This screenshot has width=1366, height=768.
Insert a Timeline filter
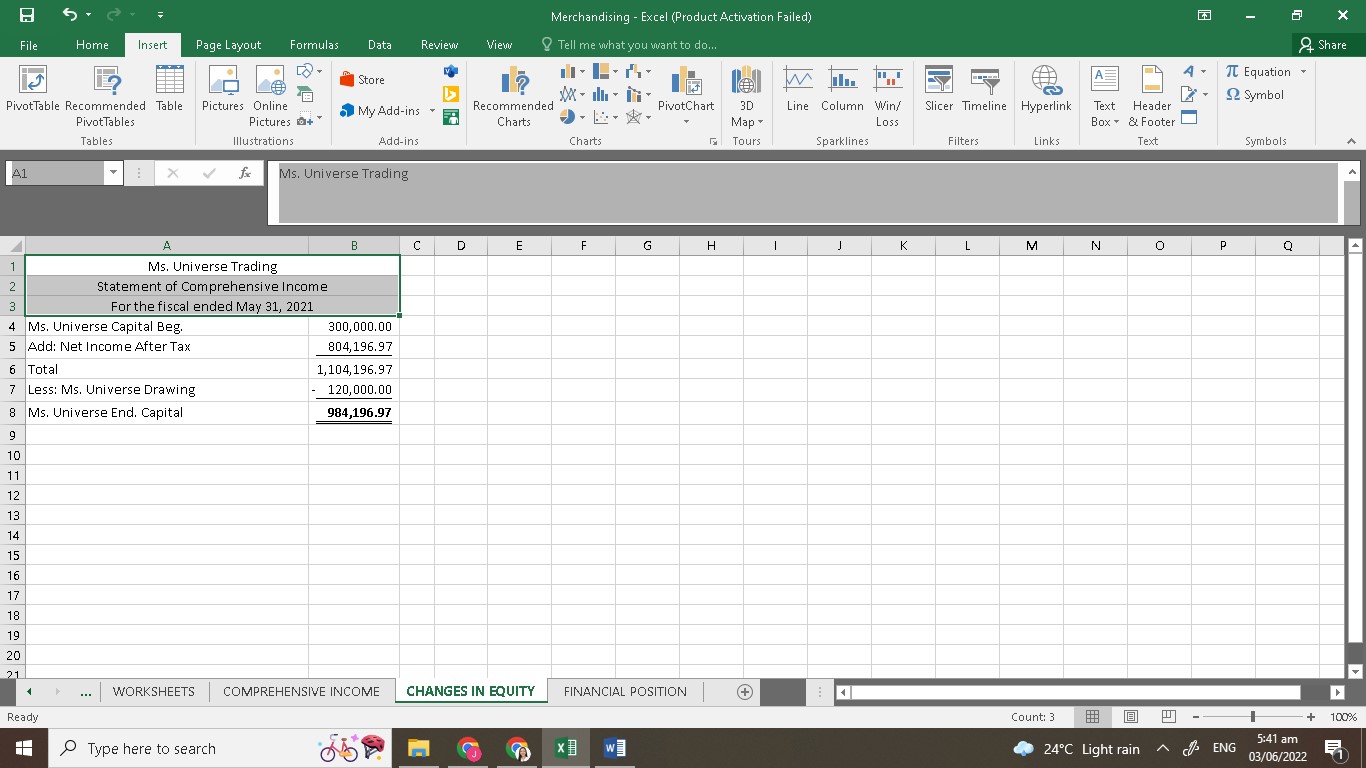point(984,92)
